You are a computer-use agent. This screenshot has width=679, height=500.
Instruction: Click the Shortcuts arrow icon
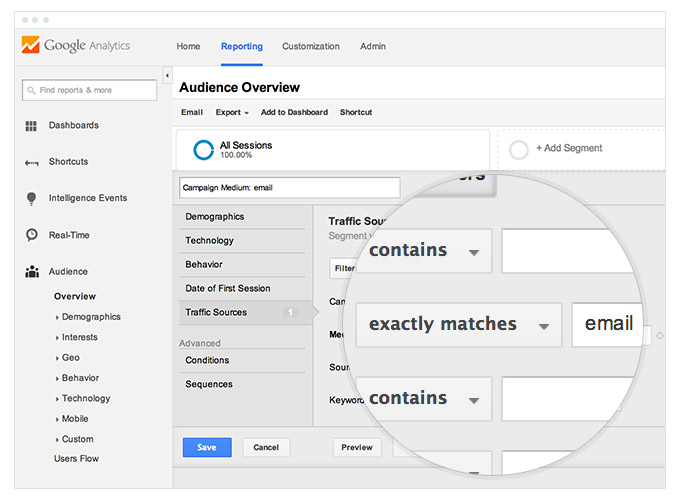pyautogui.click(x=32, y=163)
